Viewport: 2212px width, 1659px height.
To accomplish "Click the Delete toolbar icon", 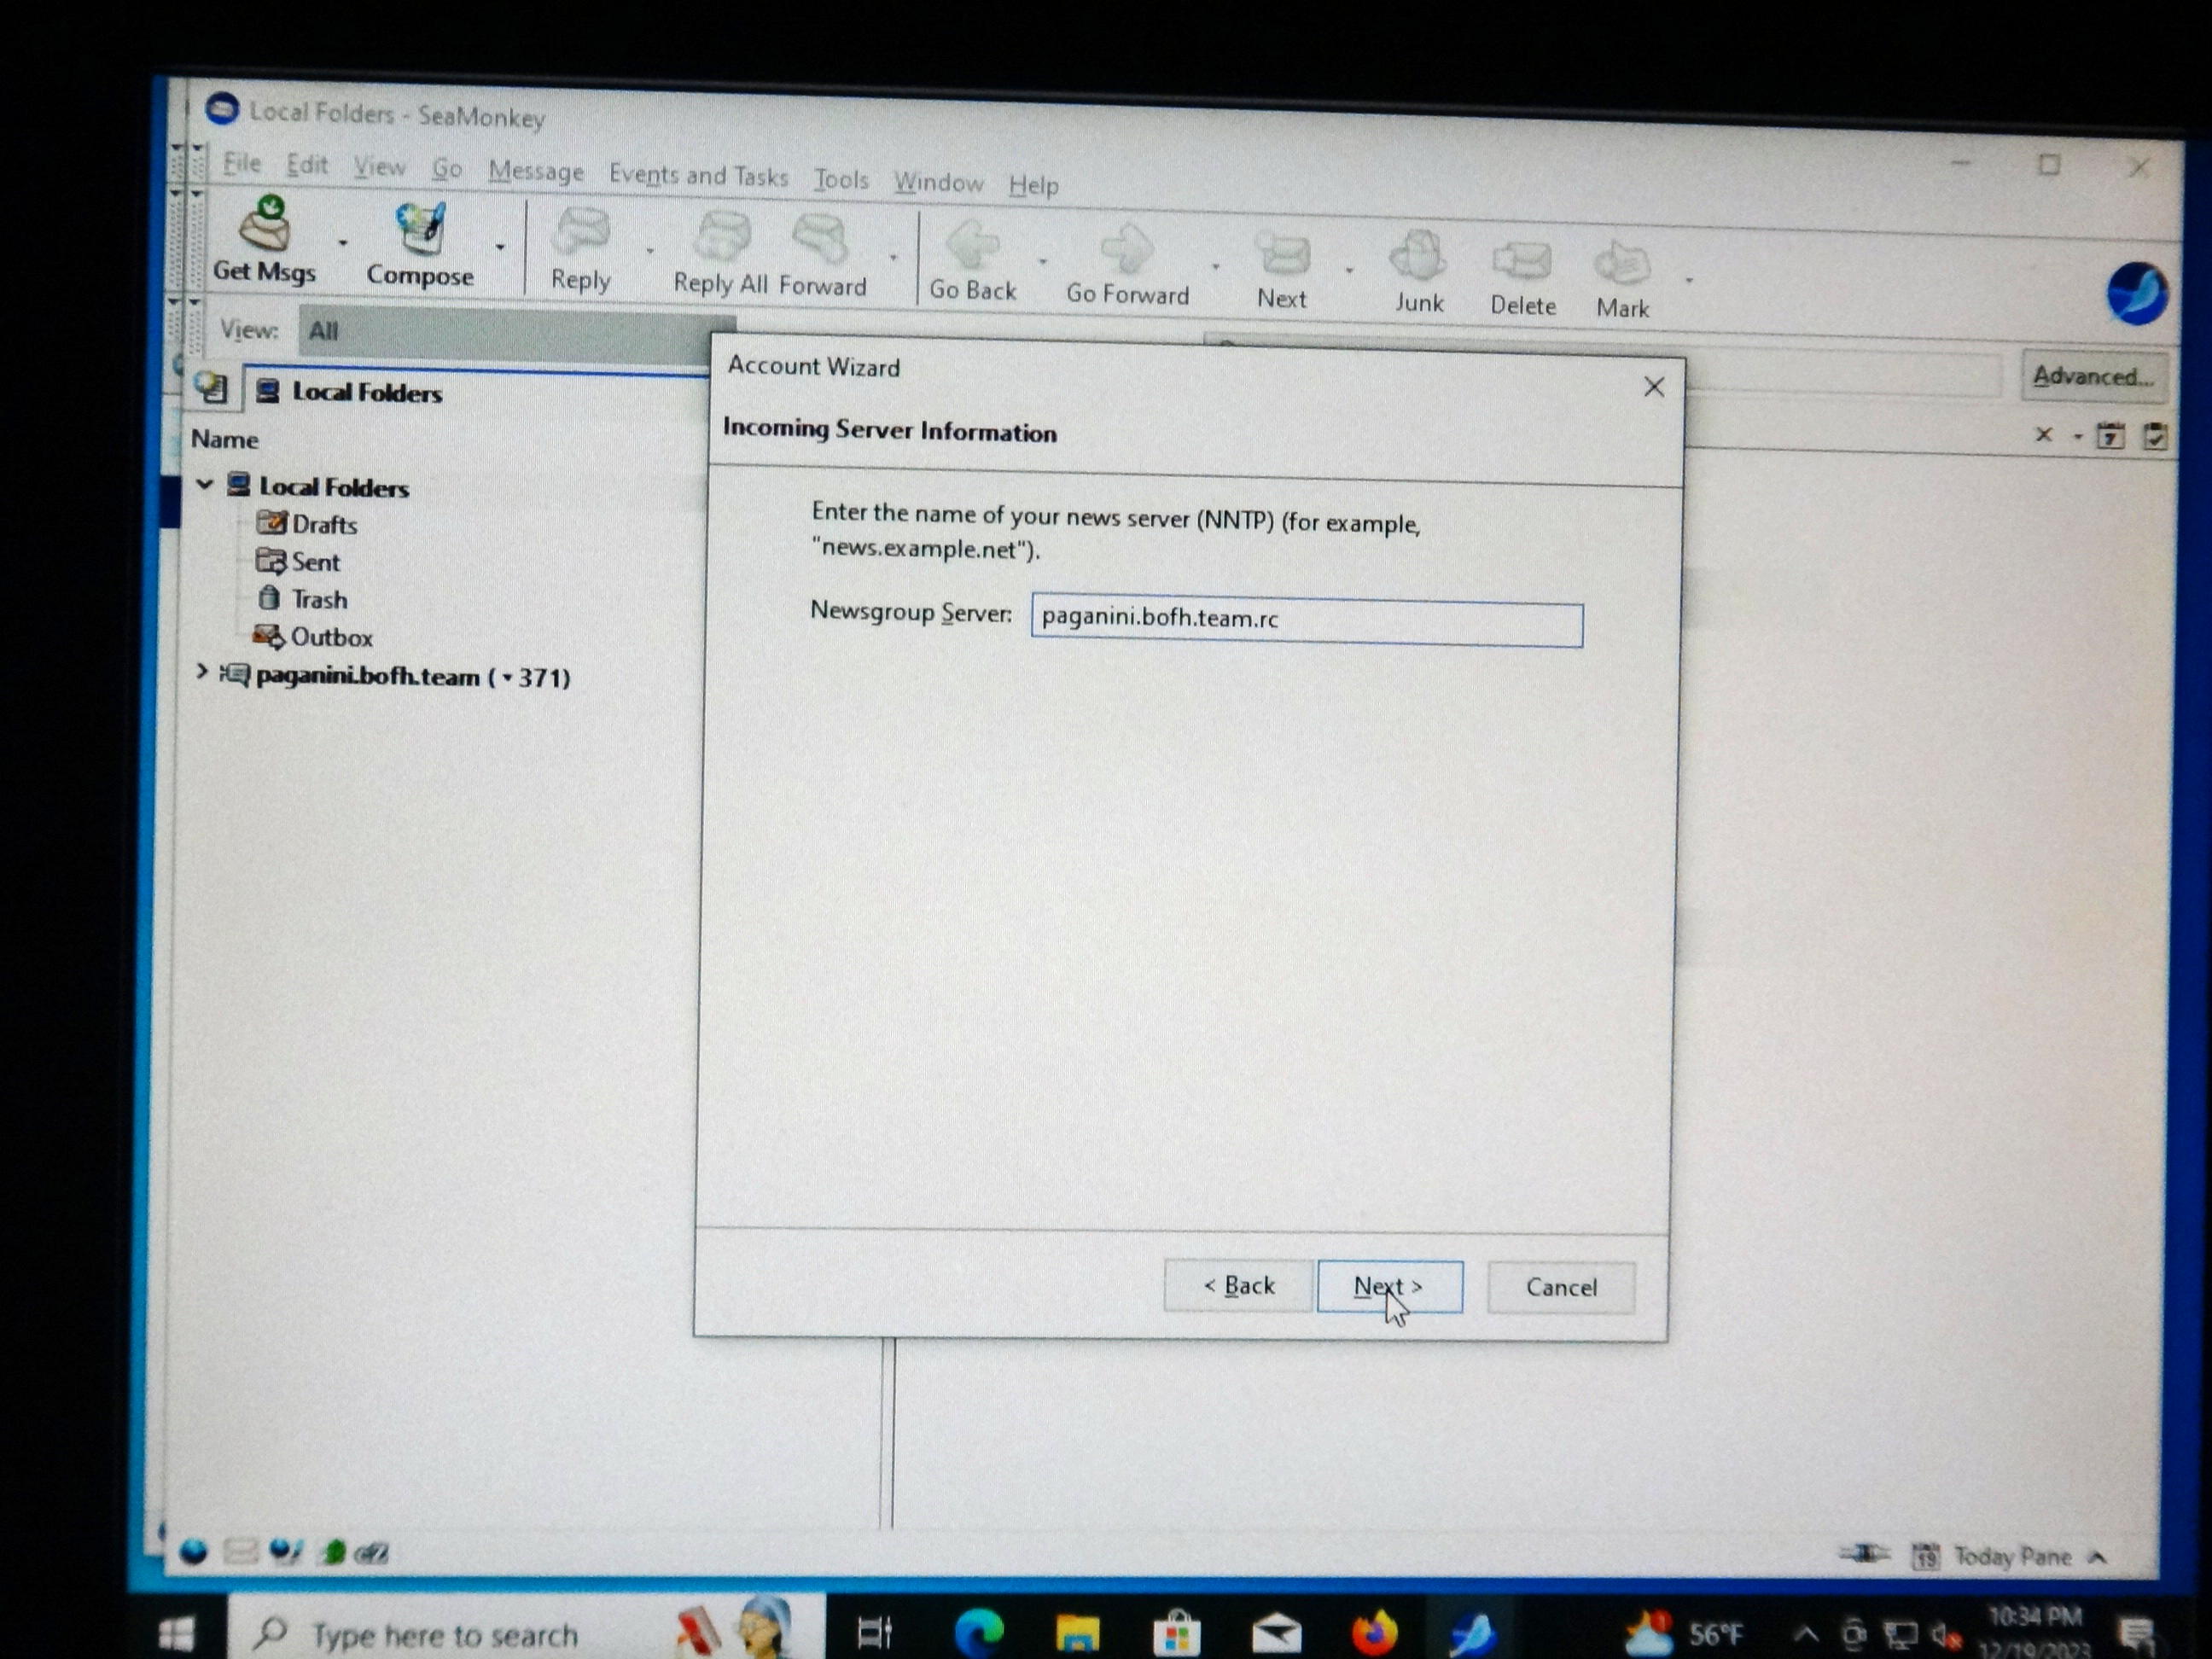I will click(1522, 262).
